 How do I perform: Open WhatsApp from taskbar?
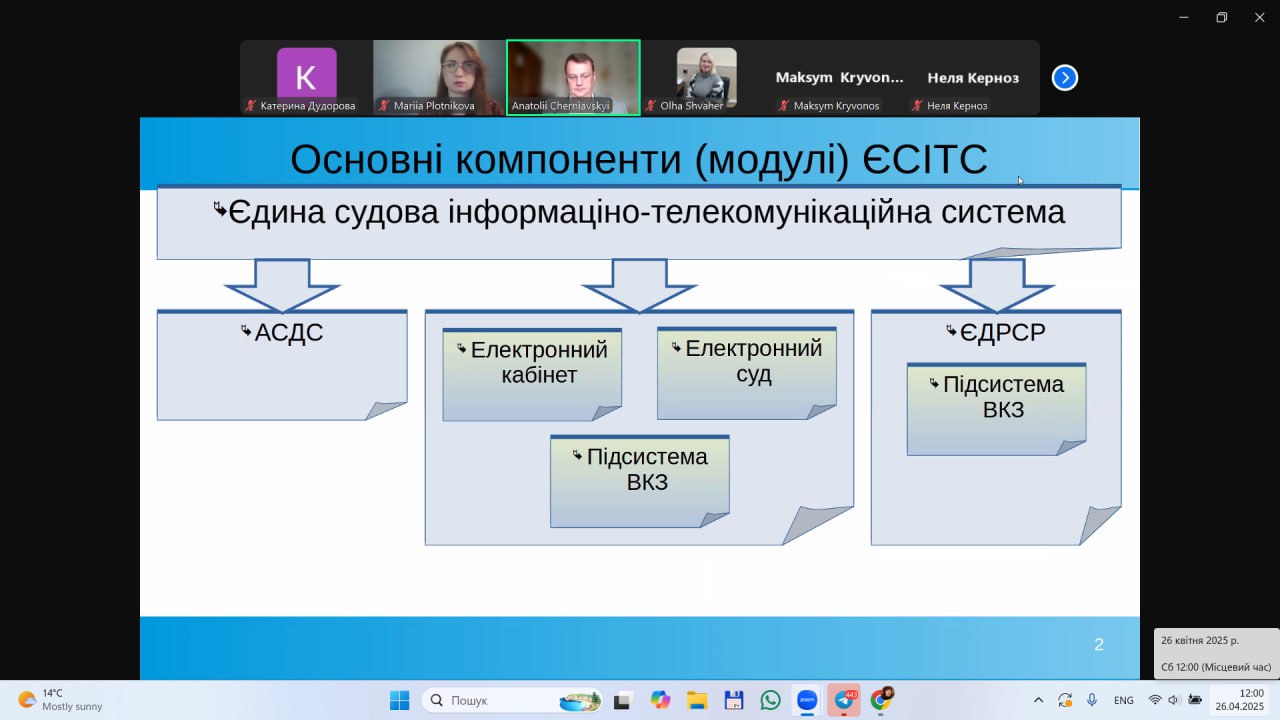coord(770,700)
